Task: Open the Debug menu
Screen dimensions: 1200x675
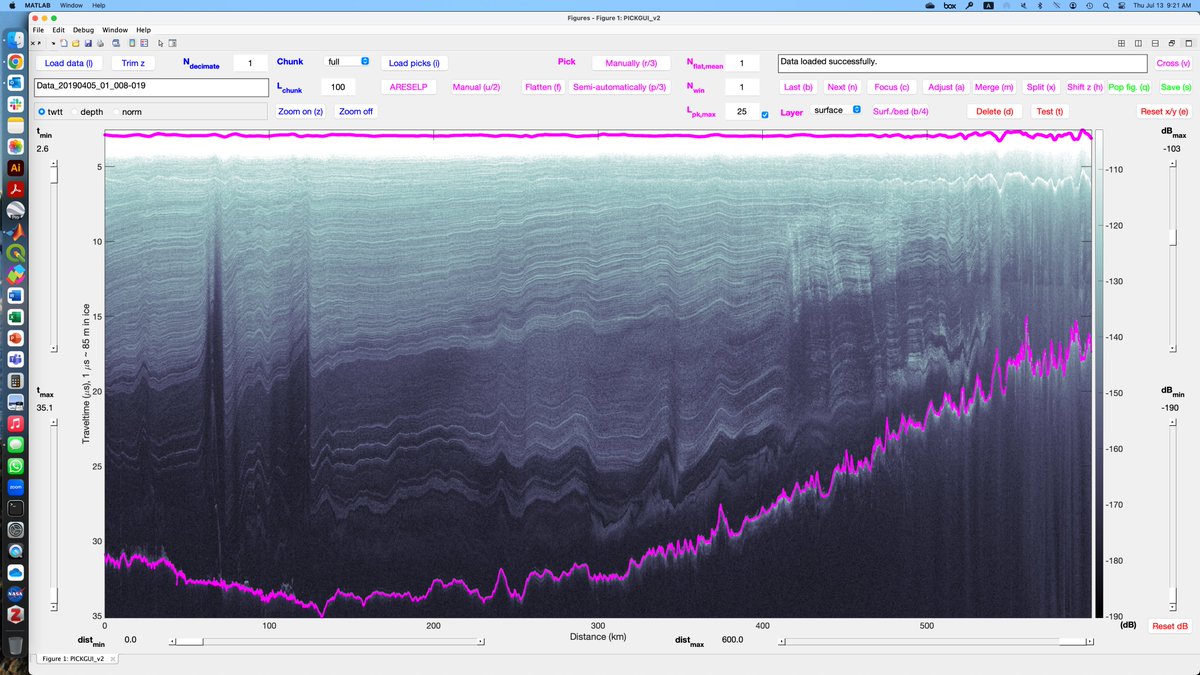Action: 83,30
